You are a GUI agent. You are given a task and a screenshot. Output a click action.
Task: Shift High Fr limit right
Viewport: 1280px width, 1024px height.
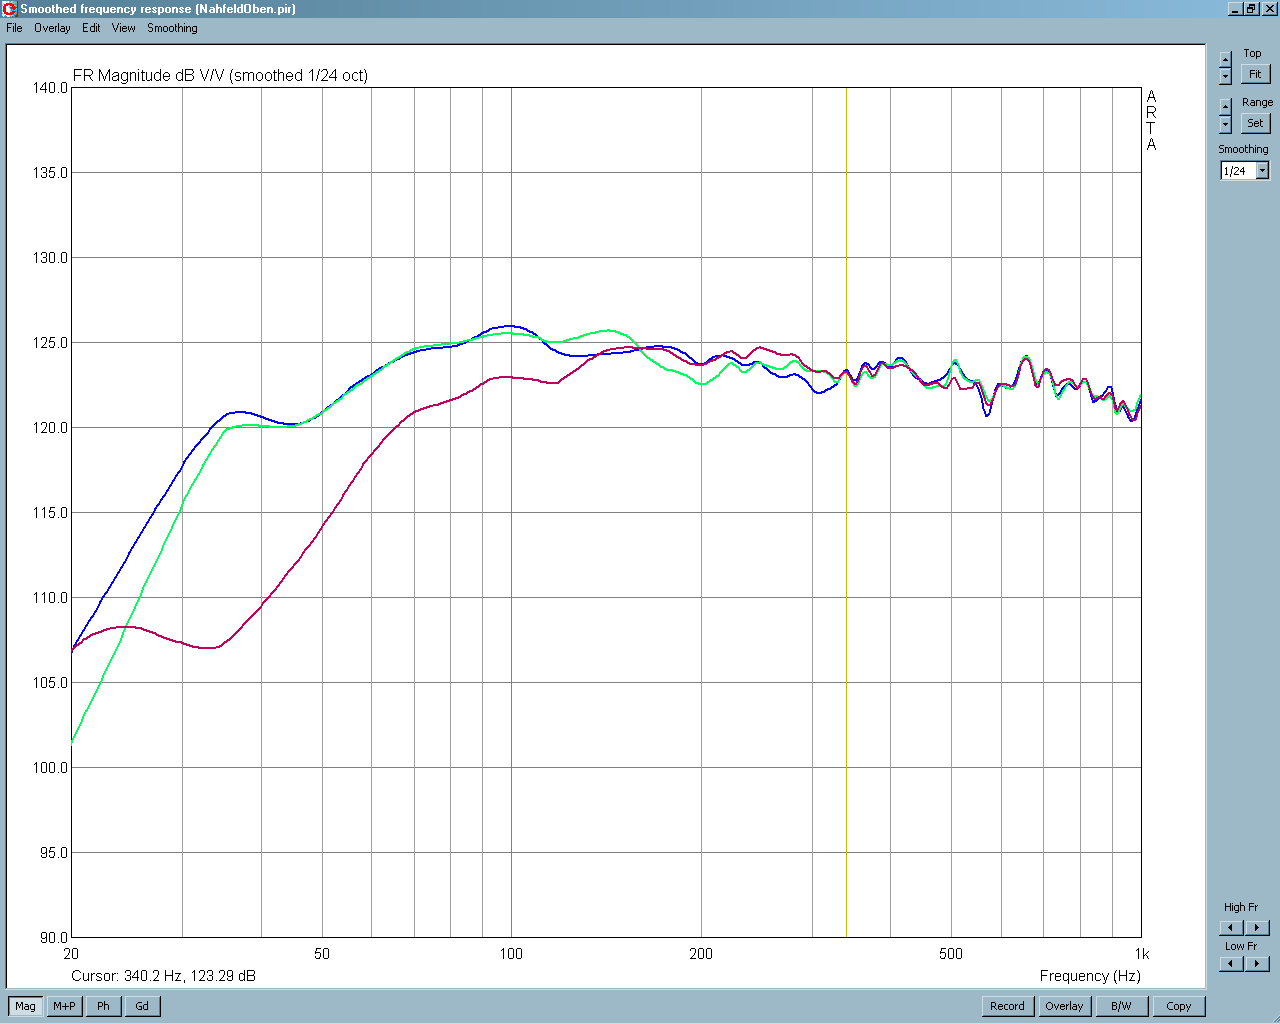coord(1258,927)
